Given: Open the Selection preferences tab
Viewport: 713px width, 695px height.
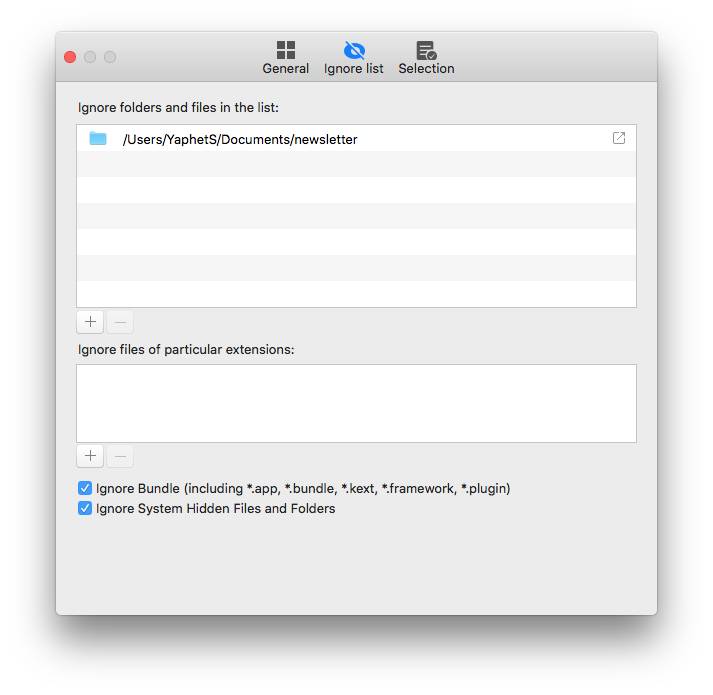Looking at the screenshot, I should (x=426, y=58).
